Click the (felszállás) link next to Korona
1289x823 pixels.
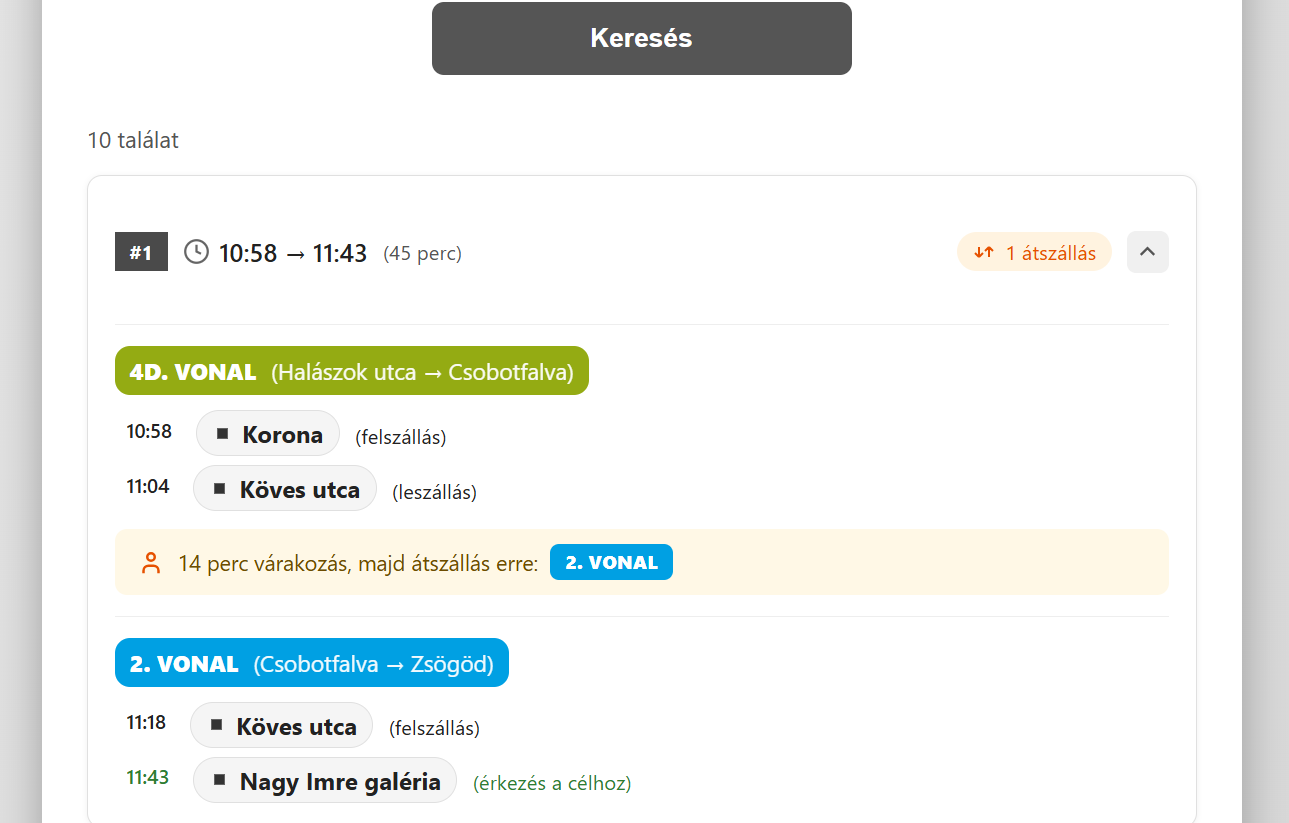coord(401,436)
